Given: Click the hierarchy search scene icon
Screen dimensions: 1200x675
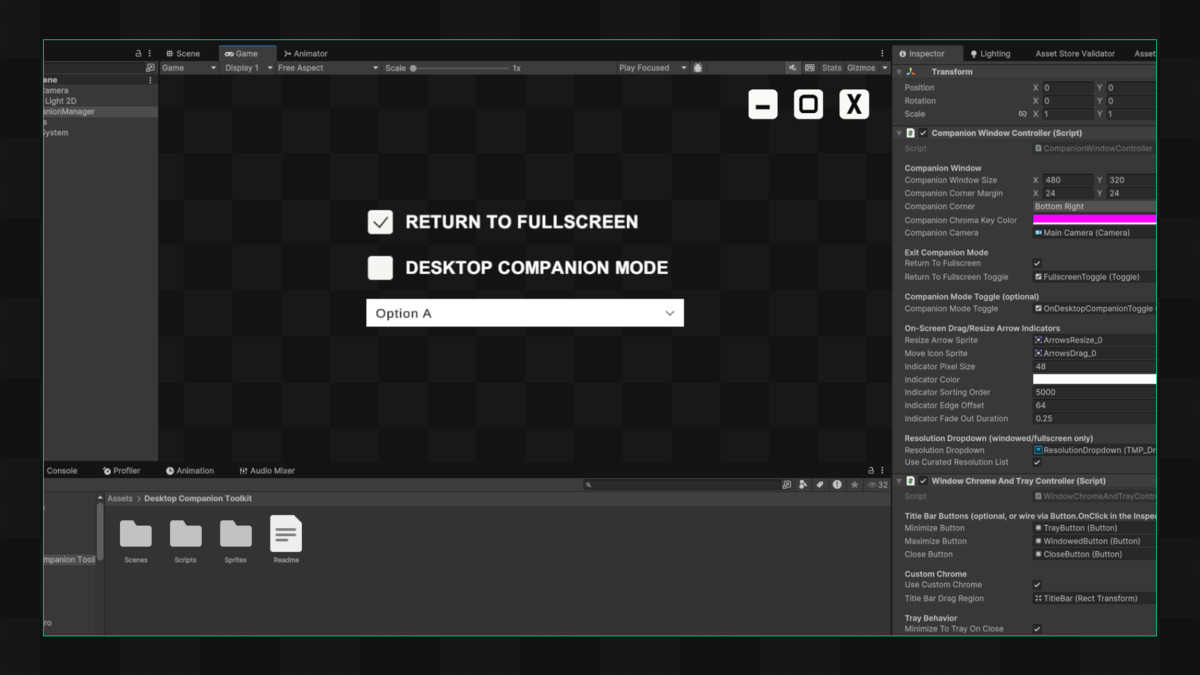Looking at the screenshot, I should tap(150, 68).
